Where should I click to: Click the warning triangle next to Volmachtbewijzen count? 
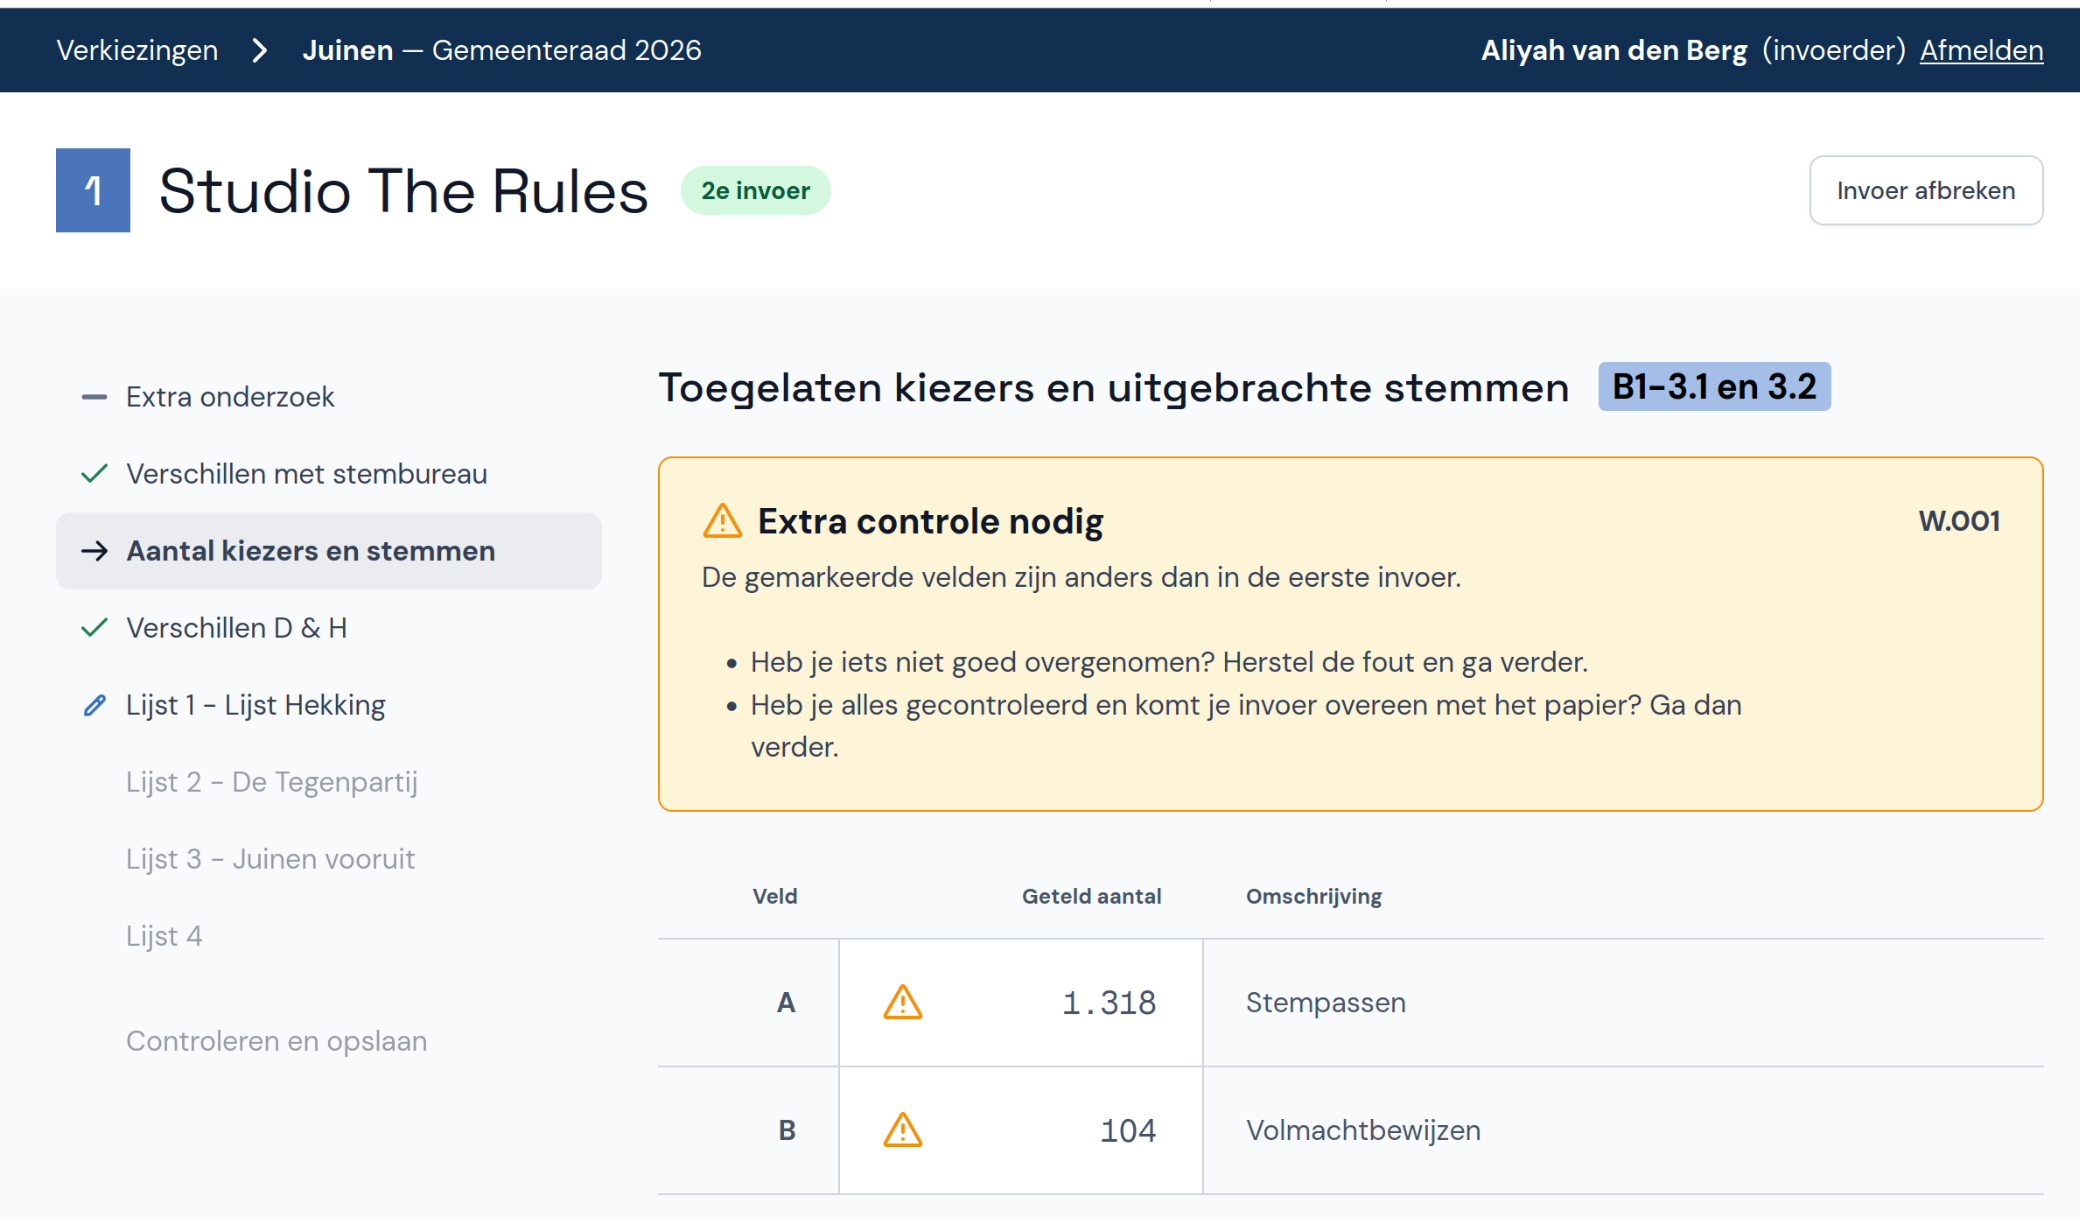click(903, 1130)
